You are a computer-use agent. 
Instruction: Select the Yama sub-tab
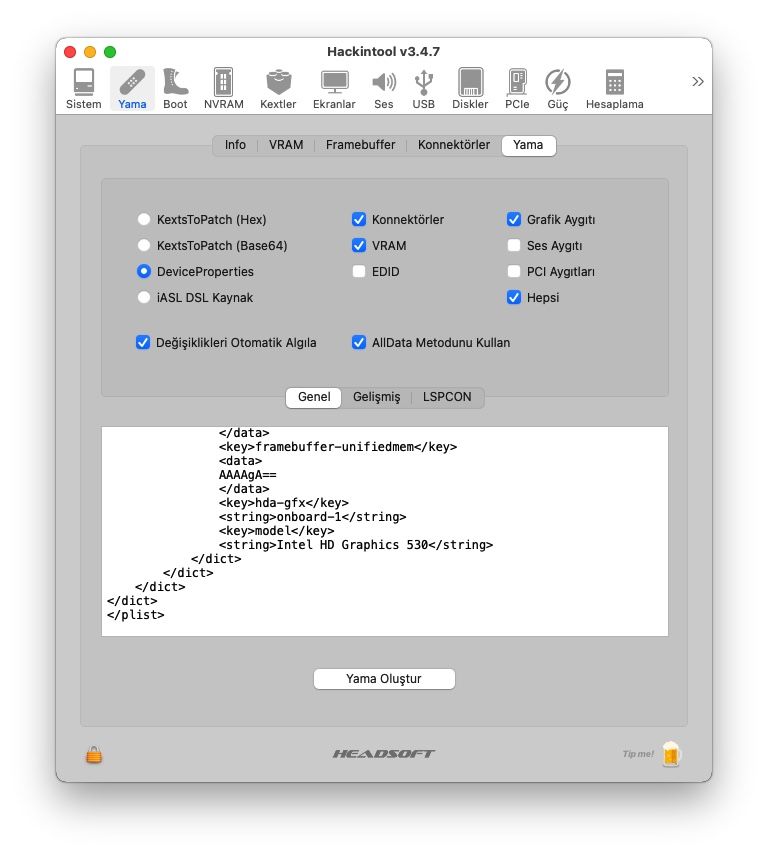(x=528, y=145)
